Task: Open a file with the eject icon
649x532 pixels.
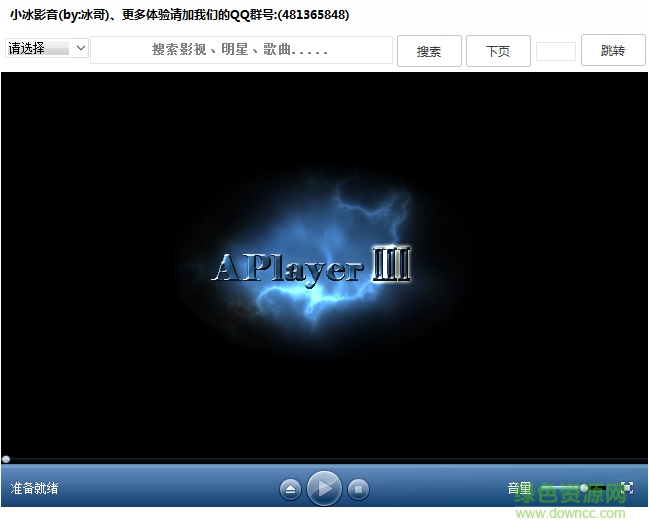Action: 290,489
